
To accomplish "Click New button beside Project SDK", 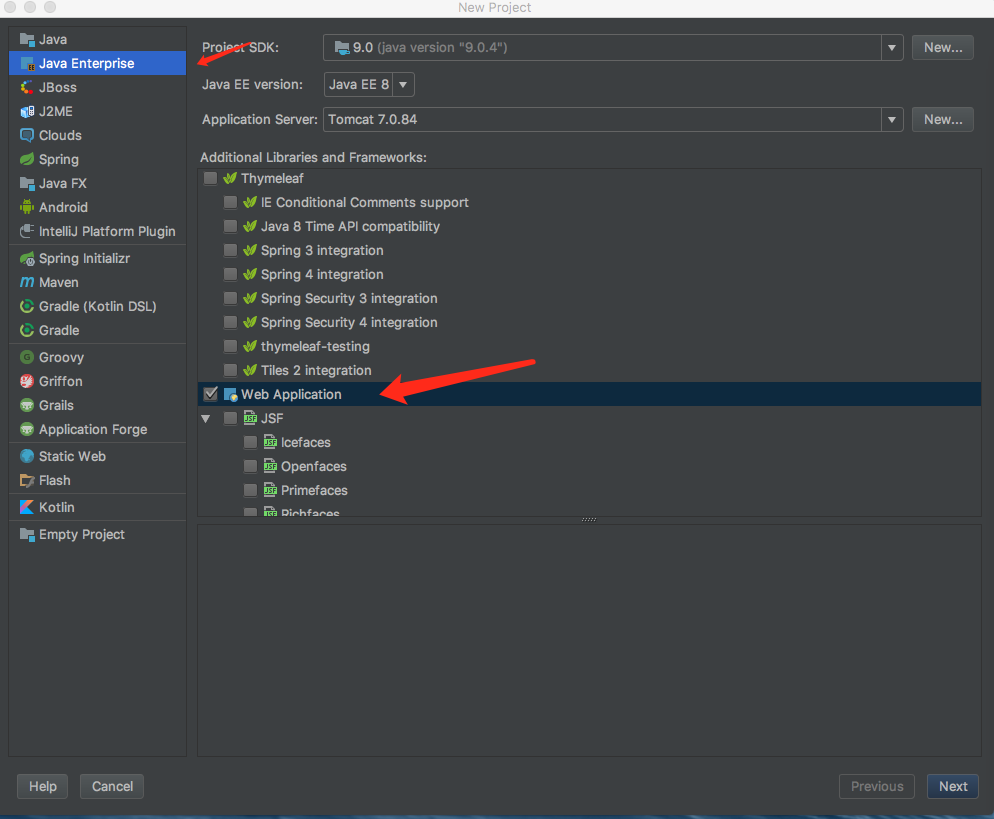I will point(943,48).
